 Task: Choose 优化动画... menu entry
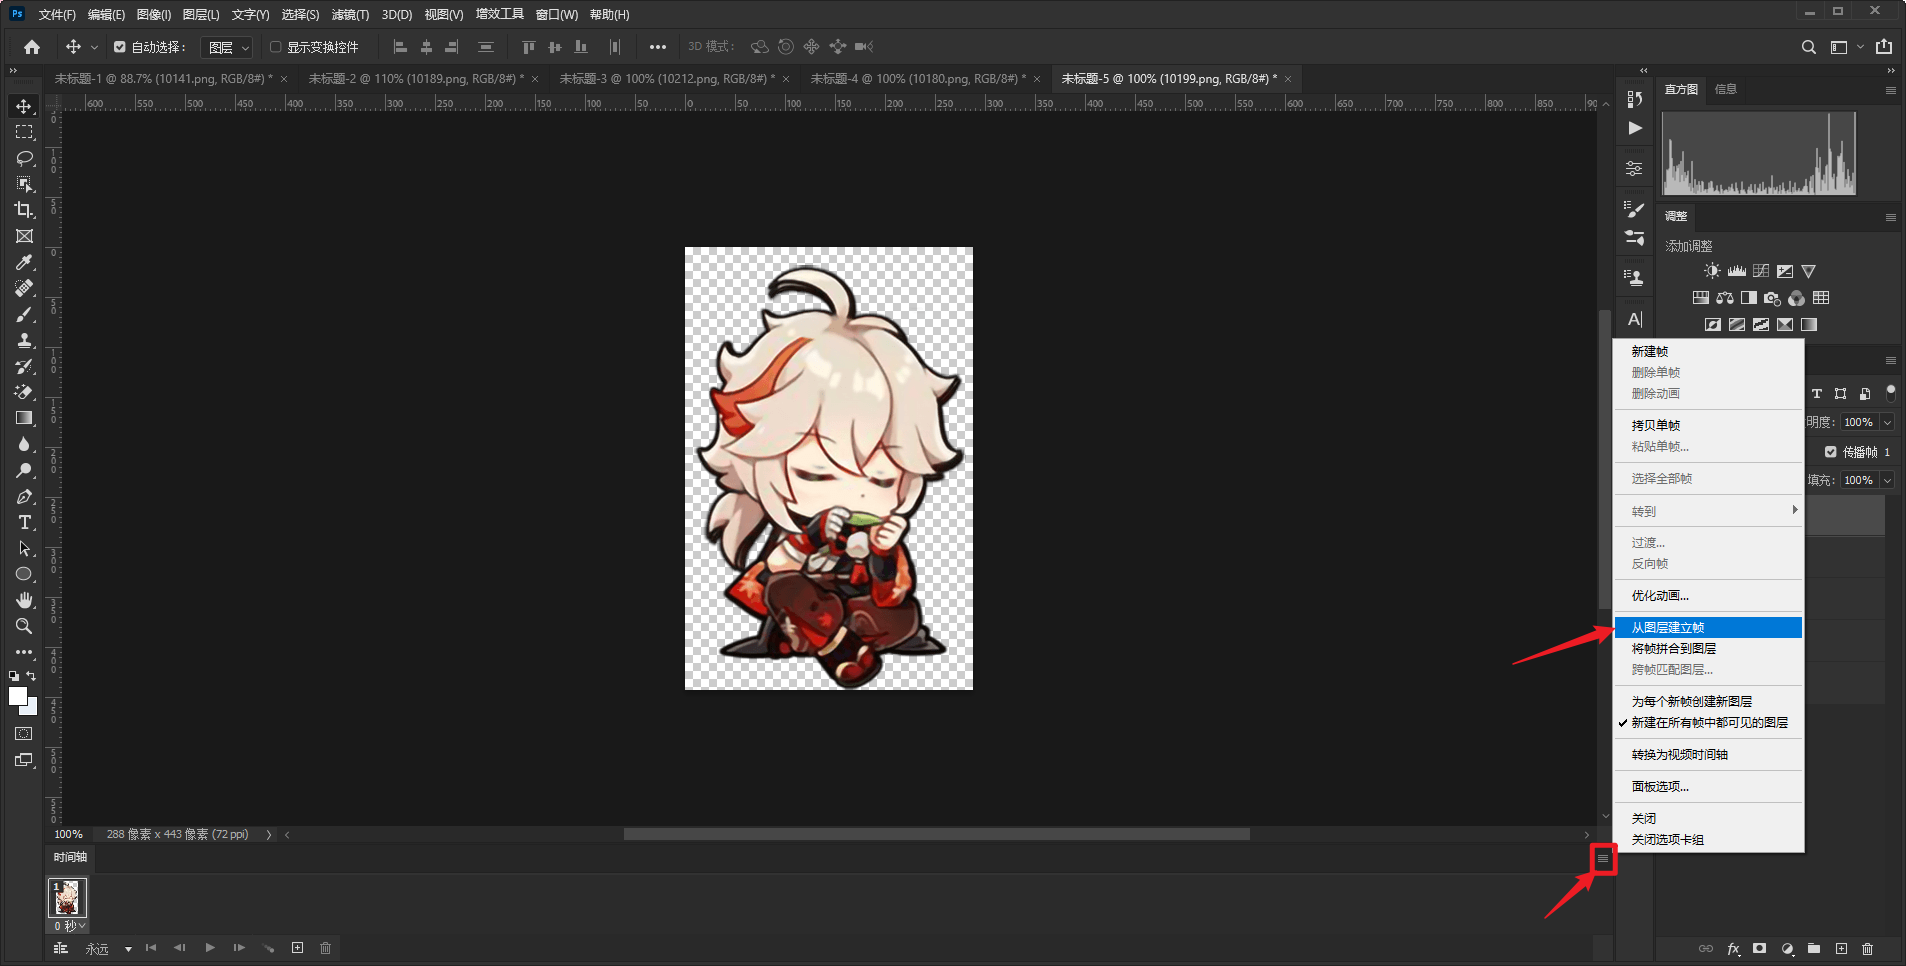(x=1709, y=595)
